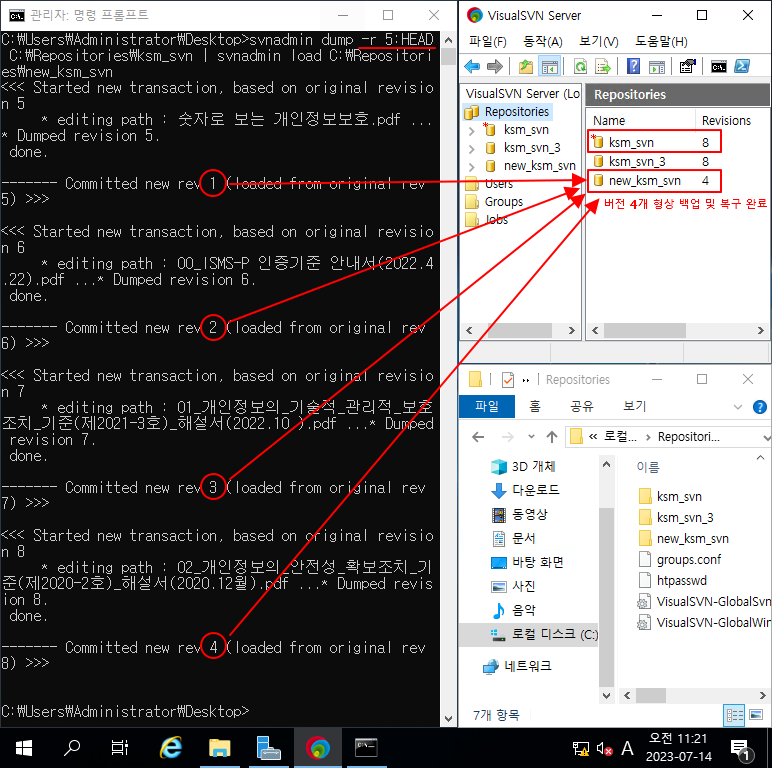
Task: Click Forward arrow in File Explorer
Action: coord(507,437)
